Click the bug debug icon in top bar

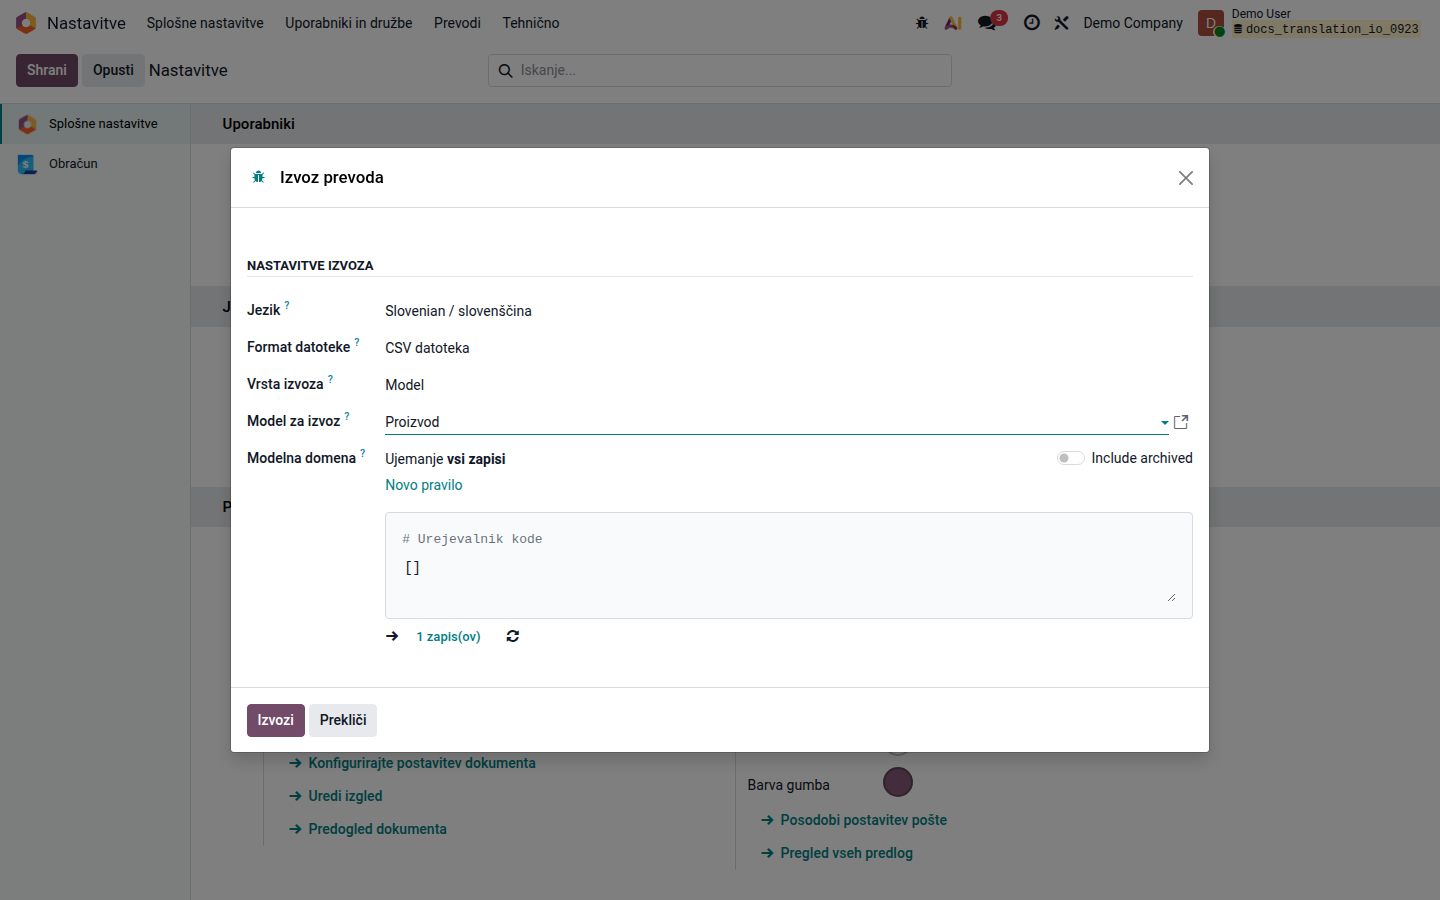click(x=922, y=23)
